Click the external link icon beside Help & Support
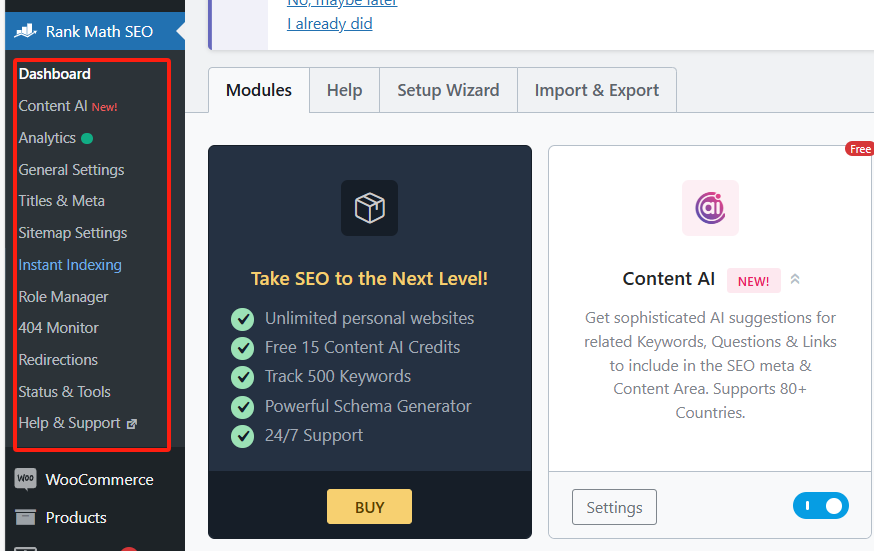 [x=132, y=424]
